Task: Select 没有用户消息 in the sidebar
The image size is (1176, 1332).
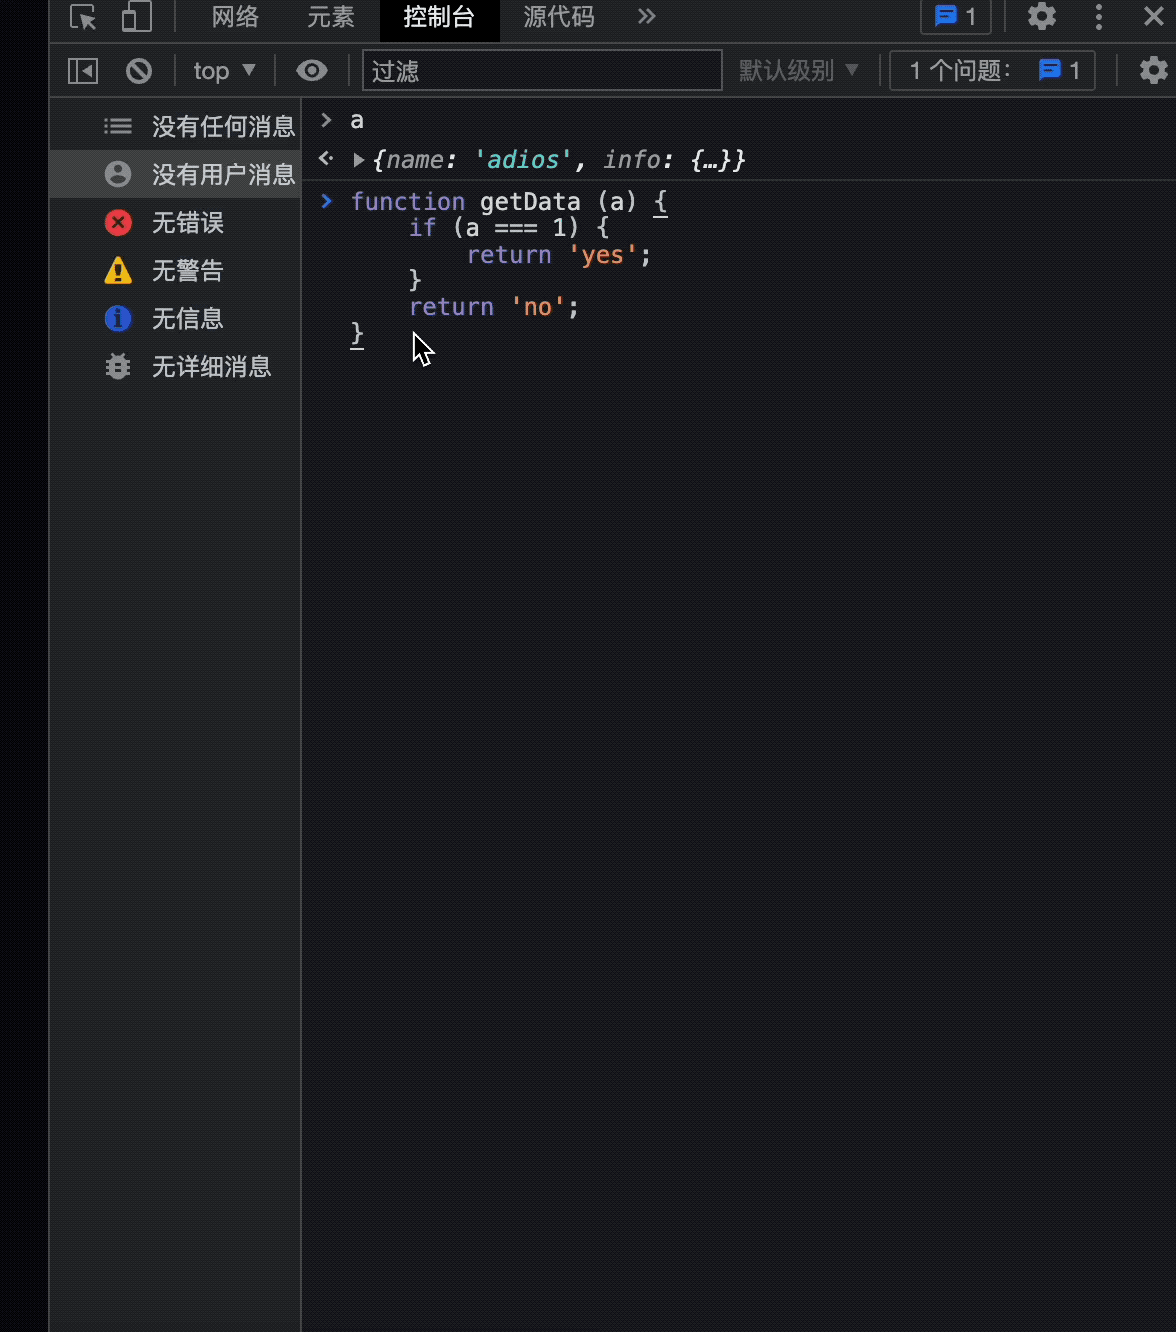Action: pyautogui.click(x=175, y=174)
